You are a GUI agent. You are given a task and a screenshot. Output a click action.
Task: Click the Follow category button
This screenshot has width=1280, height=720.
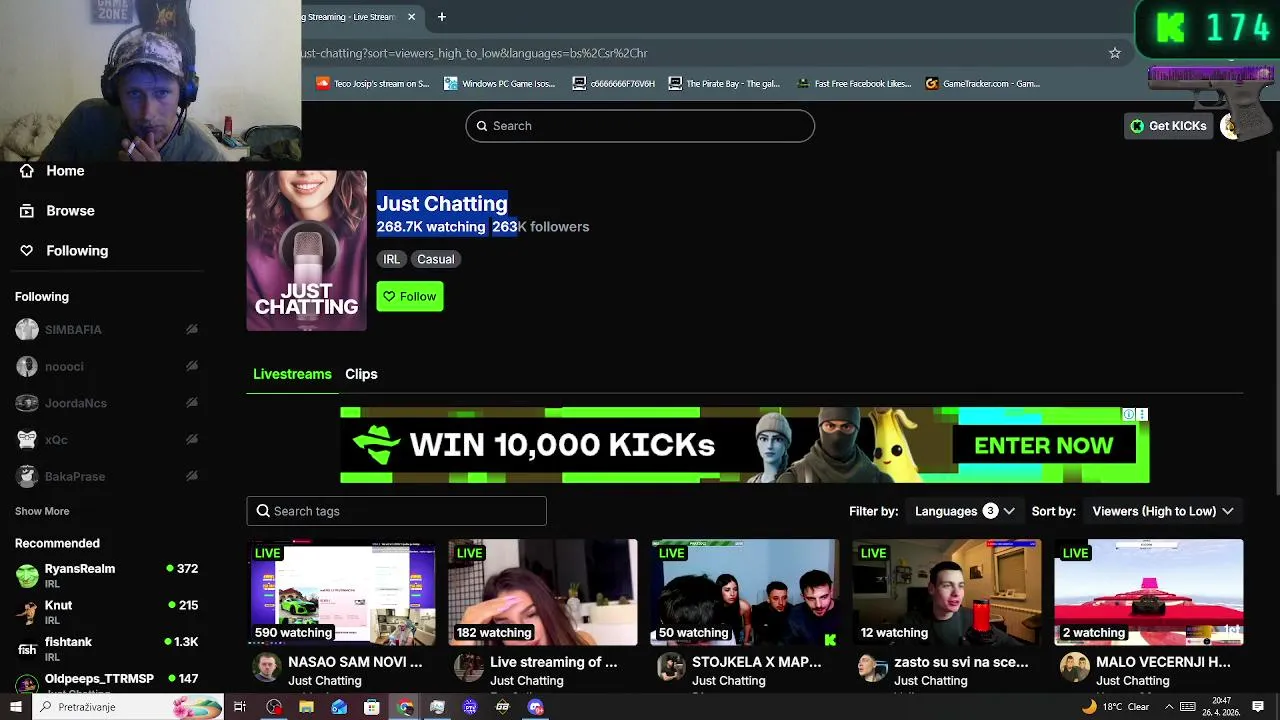[x=410, y=296]
